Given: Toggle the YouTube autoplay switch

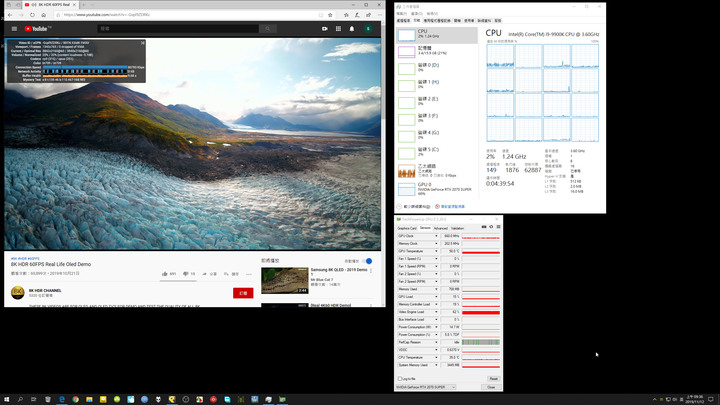Looking at the screenshot, I should pos(368,261).
